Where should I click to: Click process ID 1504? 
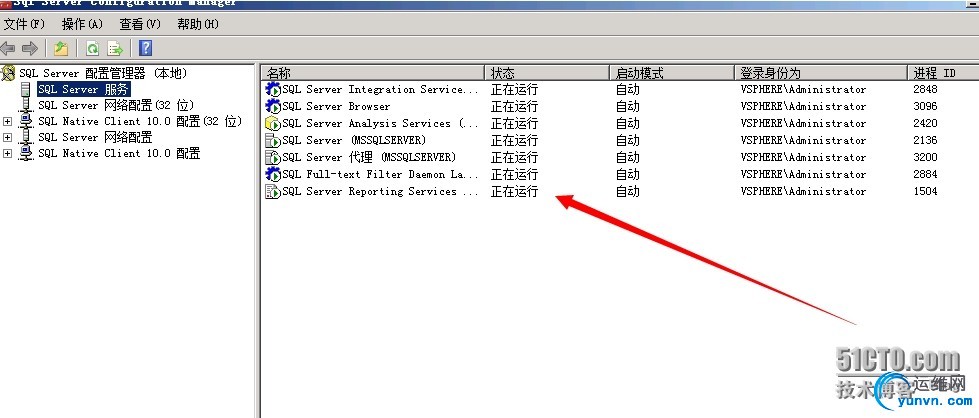tap(925, 191)
